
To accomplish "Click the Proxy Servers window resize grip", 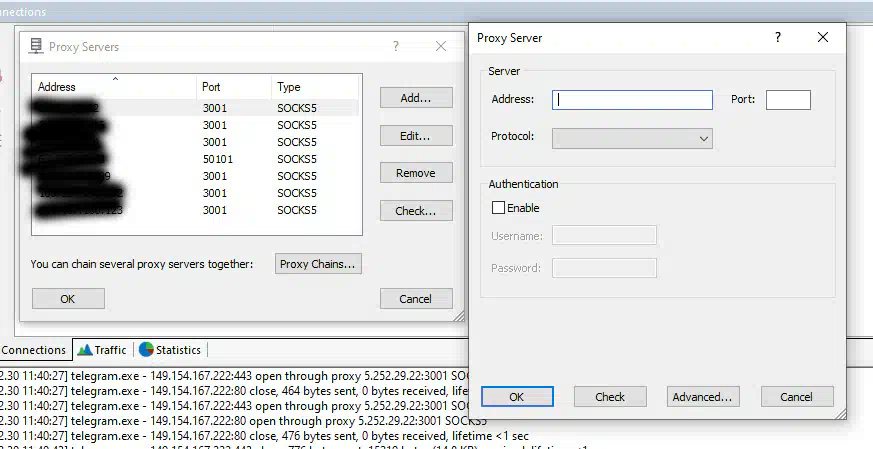I will 459,316.
